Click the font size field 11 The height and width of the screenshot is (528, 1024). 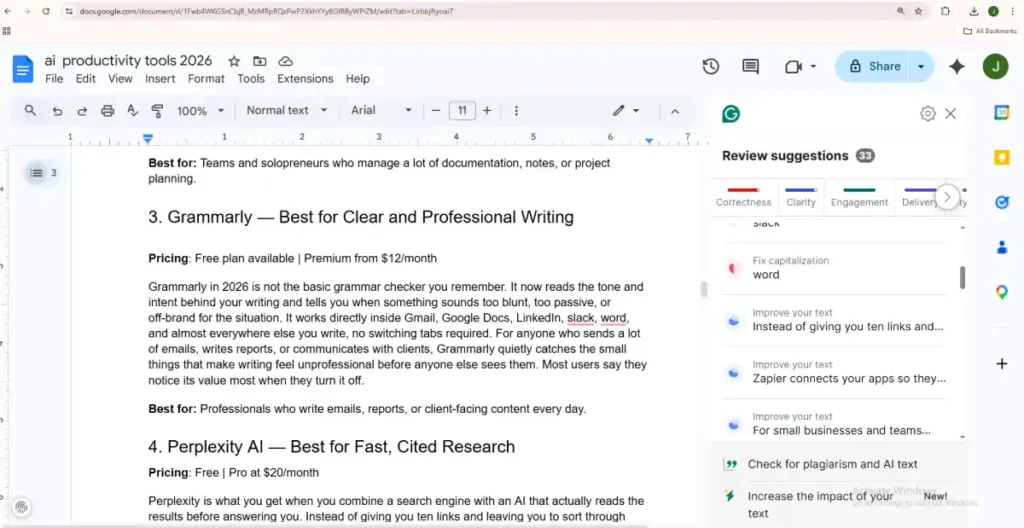pyautogui.click(x=462, y=110)
